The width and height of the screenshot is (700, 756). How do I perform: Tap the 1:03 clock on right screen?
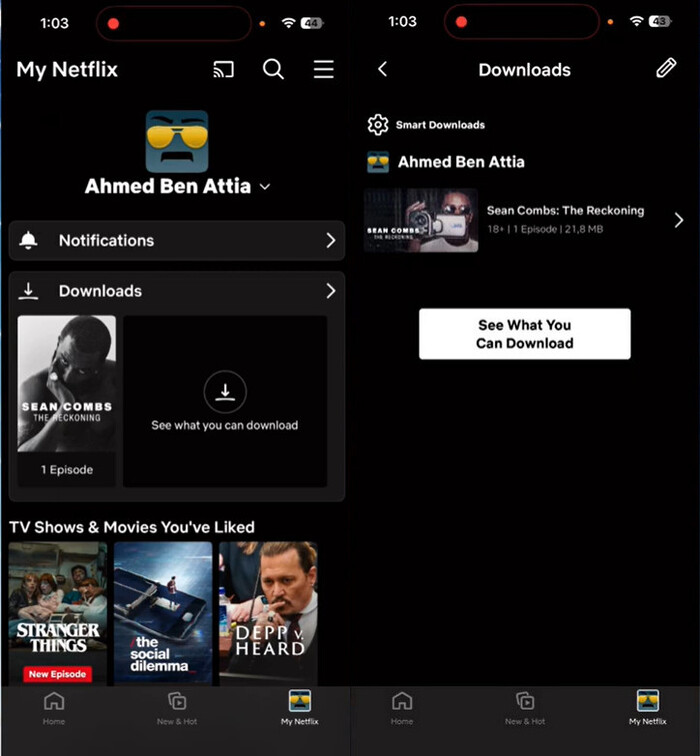402,21
